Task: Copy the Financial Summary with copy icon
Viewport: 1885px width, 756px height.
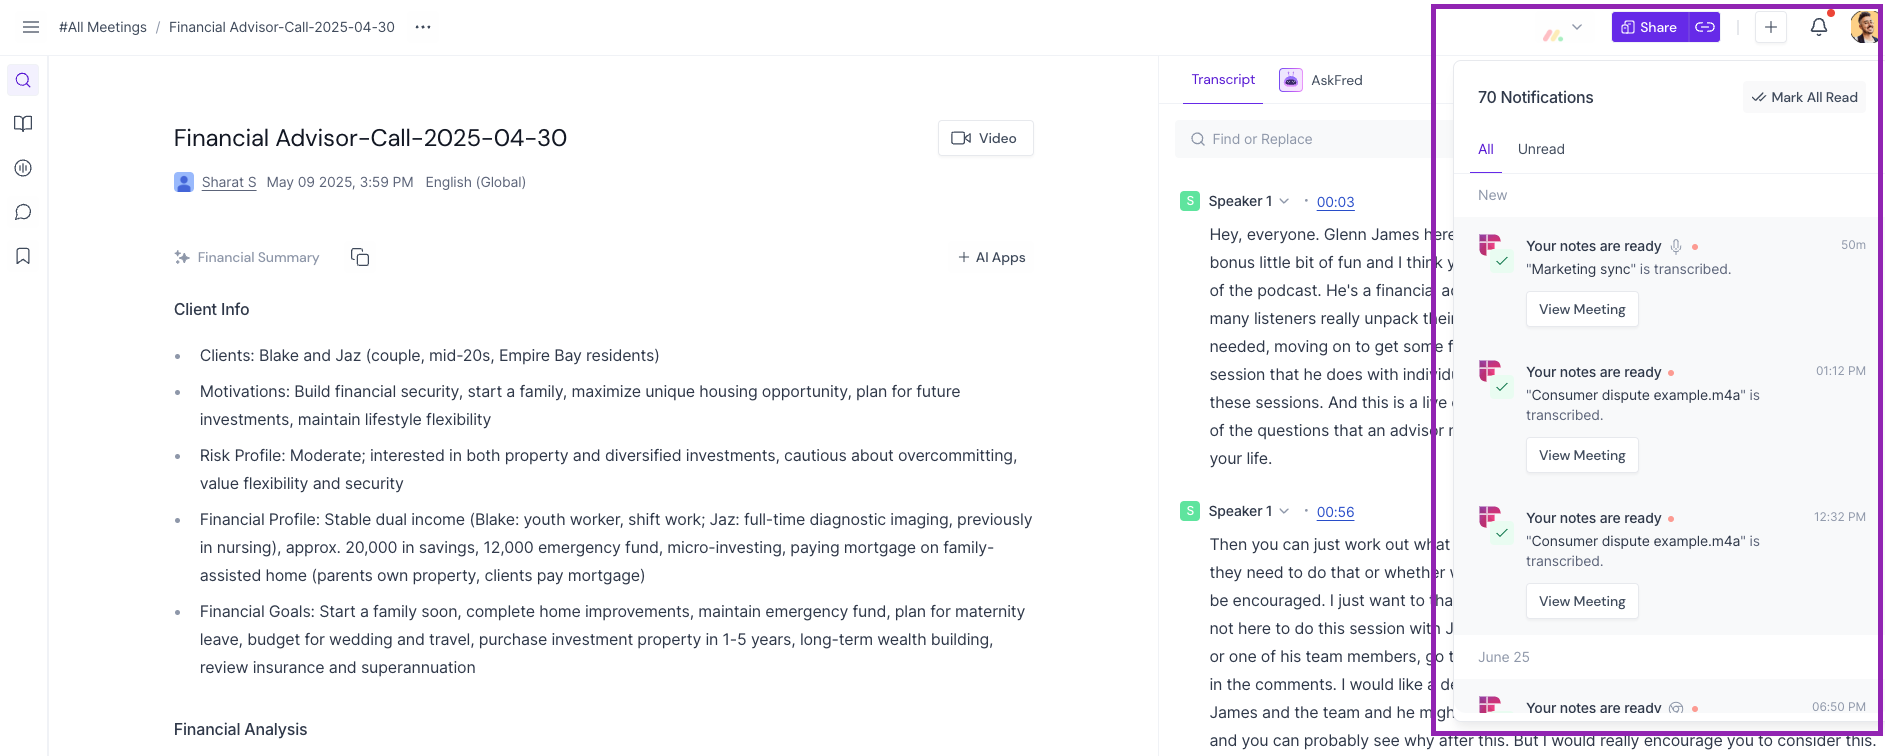Action: pos(360,257)
